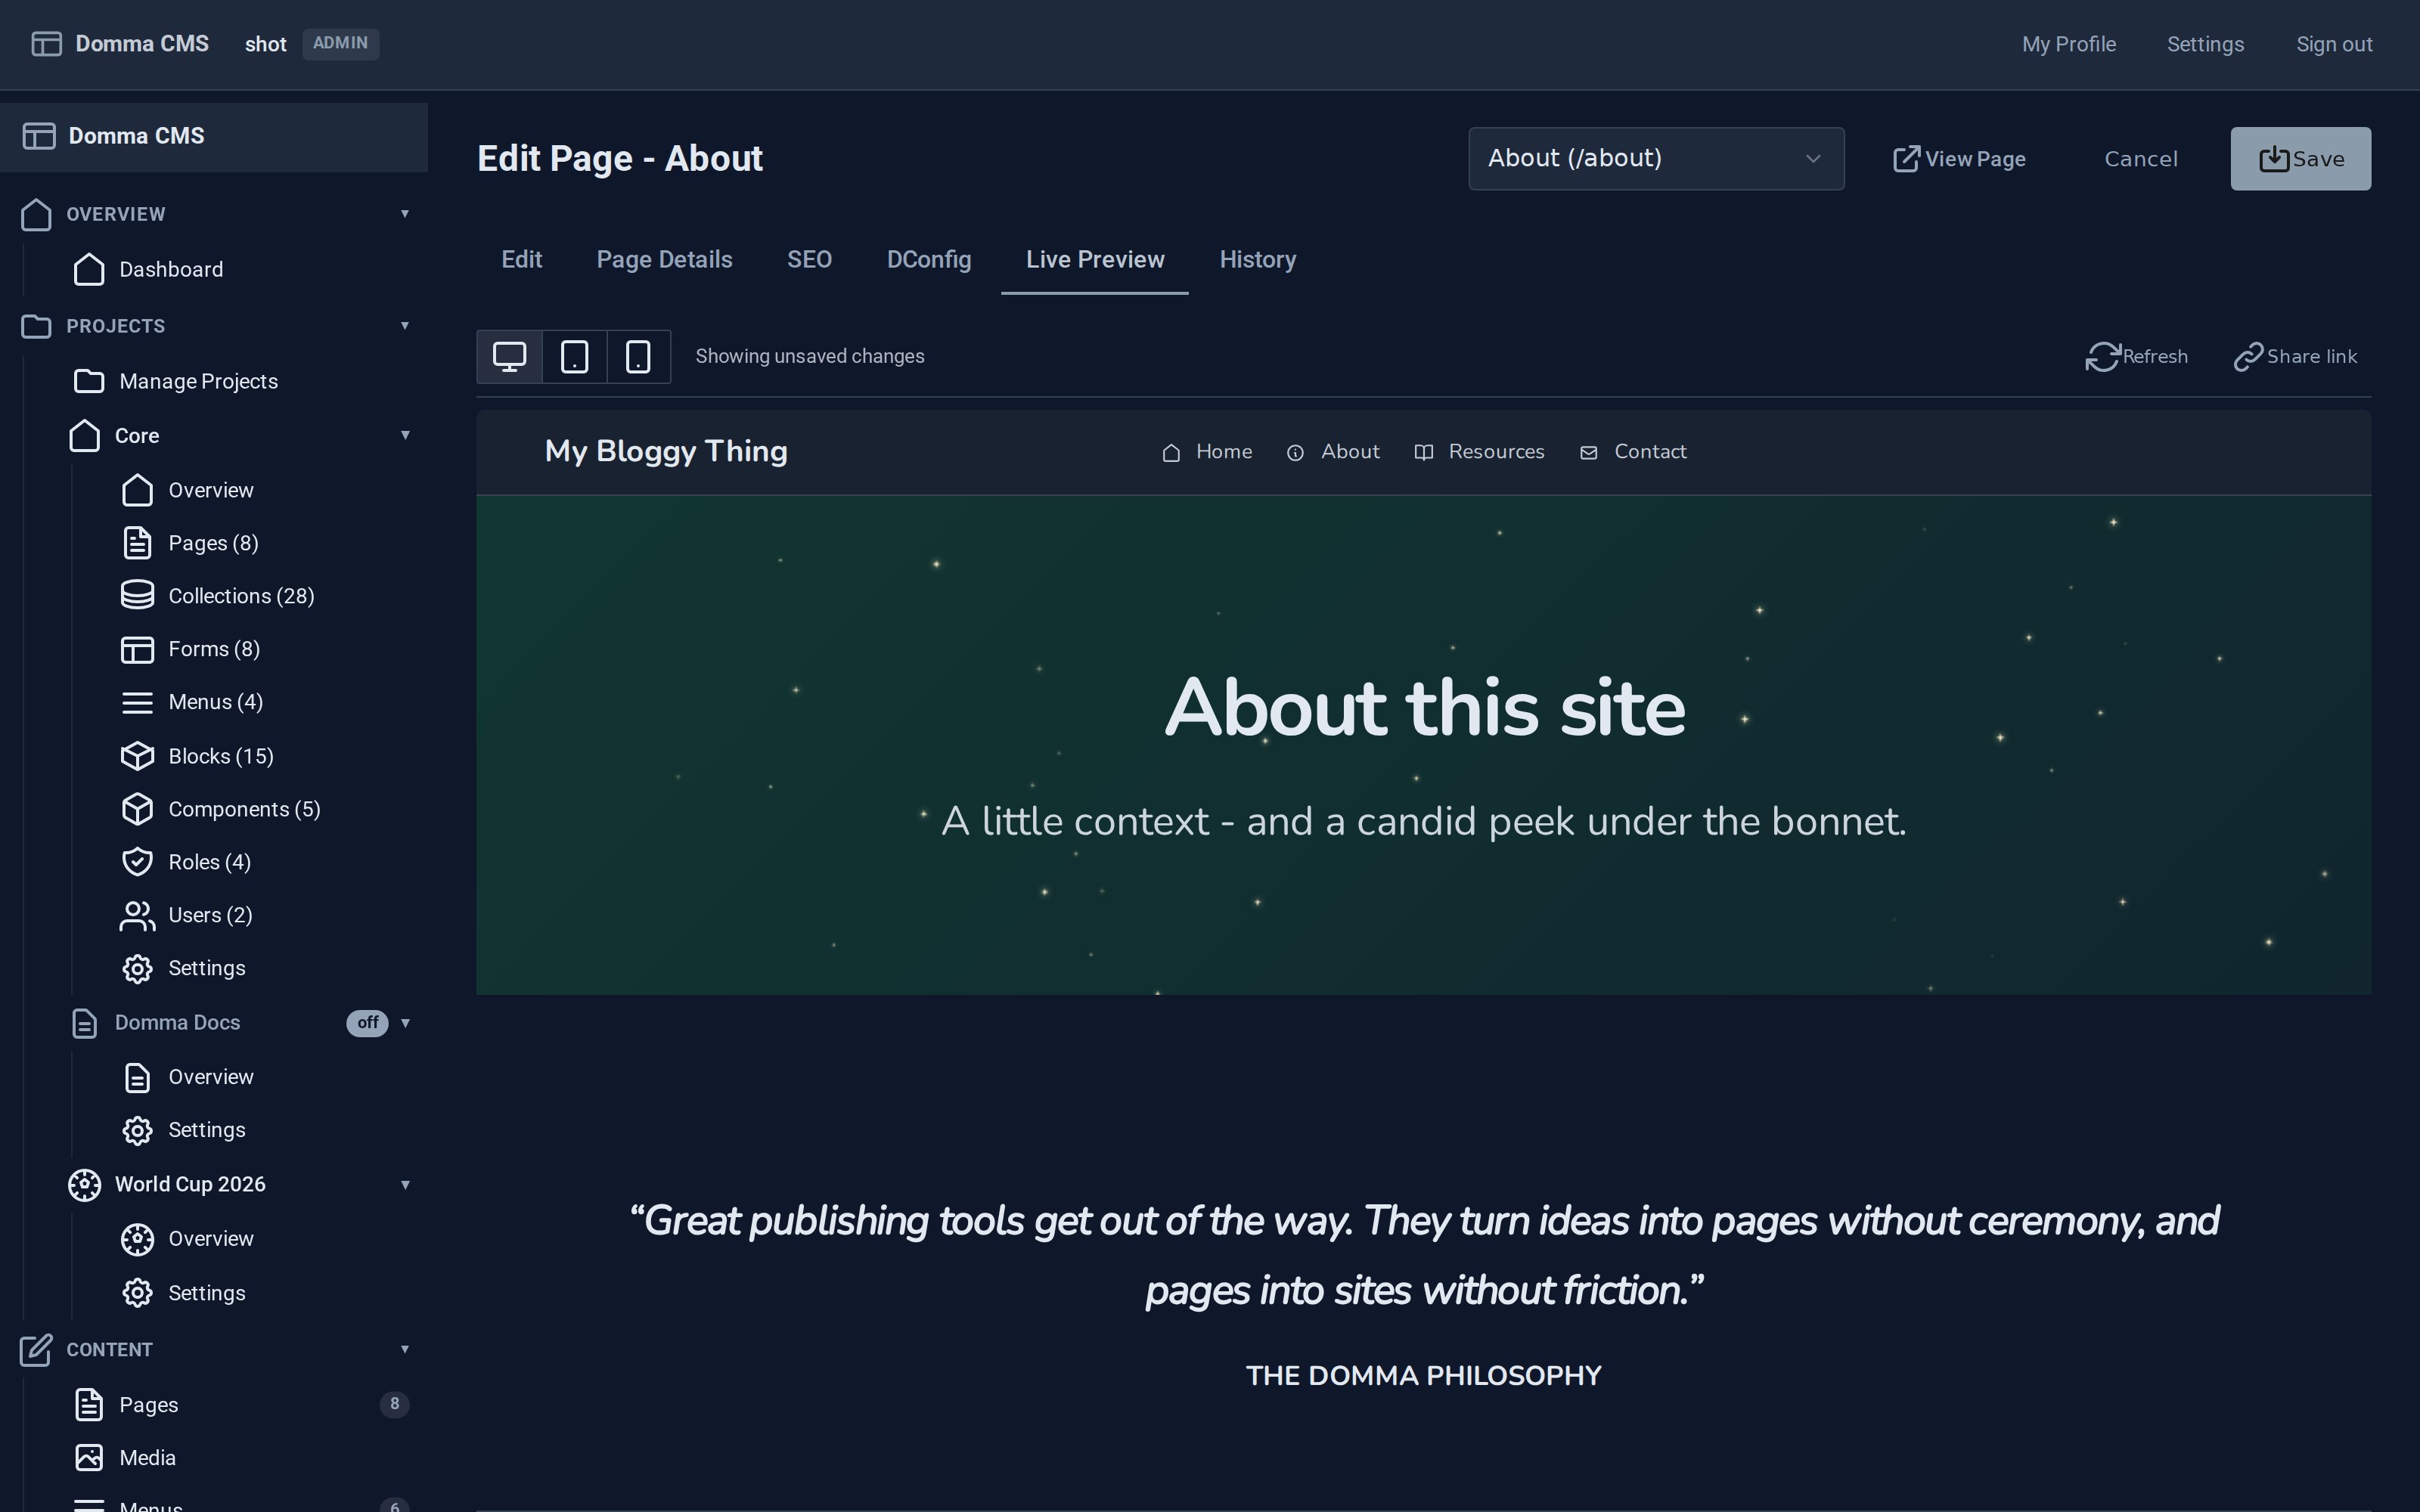
Task: Switch preview to mobile phone viewport icon
Action: click(638, 357)
